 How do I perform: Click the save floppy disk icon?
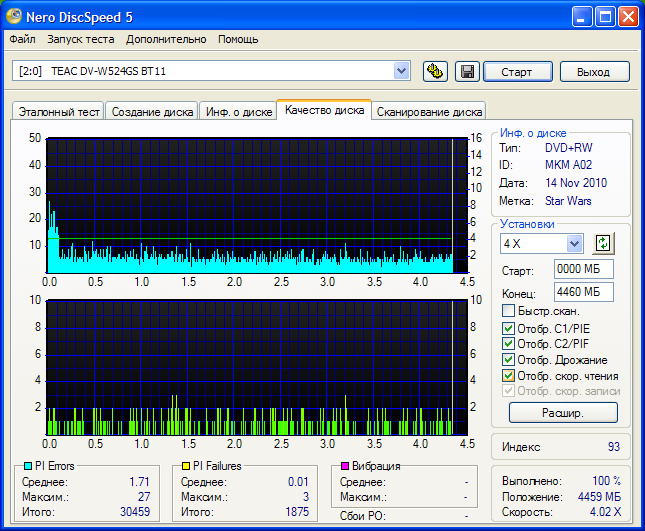(466, 71)
